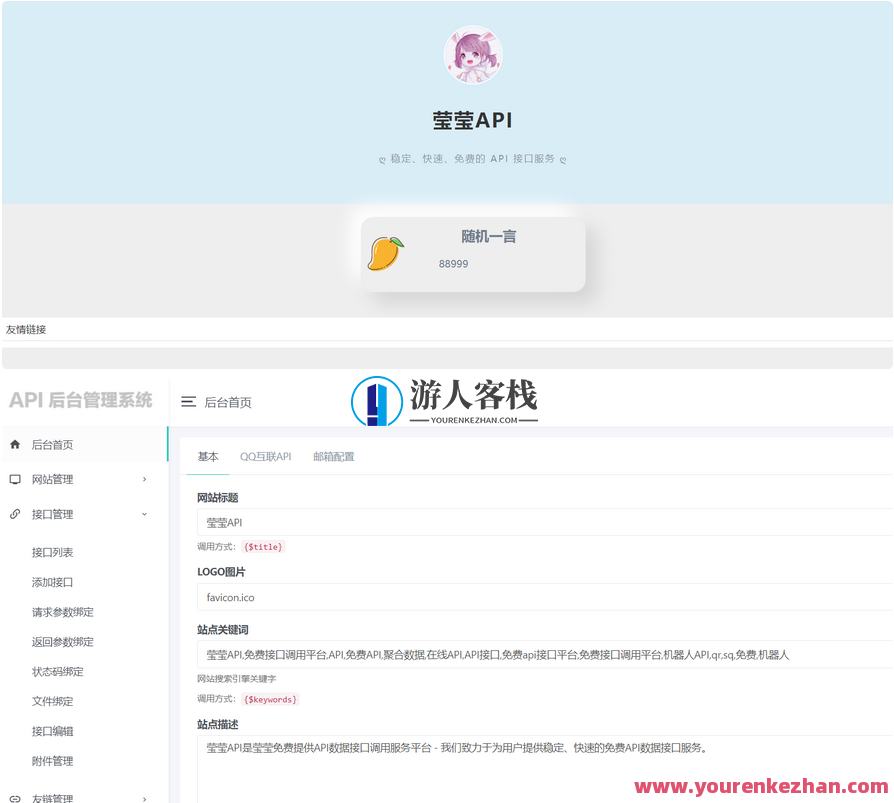Click the hamburger menu icon beside 后台首页
The width and height of the screenshot is (894, 803).
[189, 402]
